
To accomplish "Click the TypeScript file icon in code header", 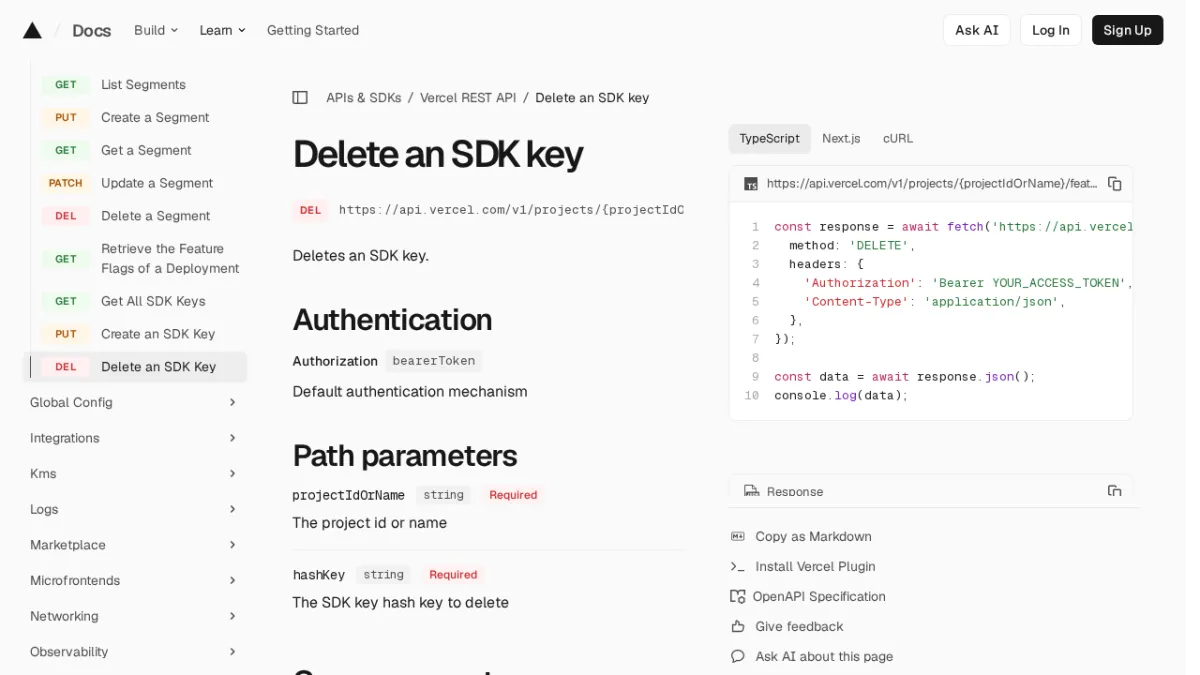I will click(x=751, y=184).
